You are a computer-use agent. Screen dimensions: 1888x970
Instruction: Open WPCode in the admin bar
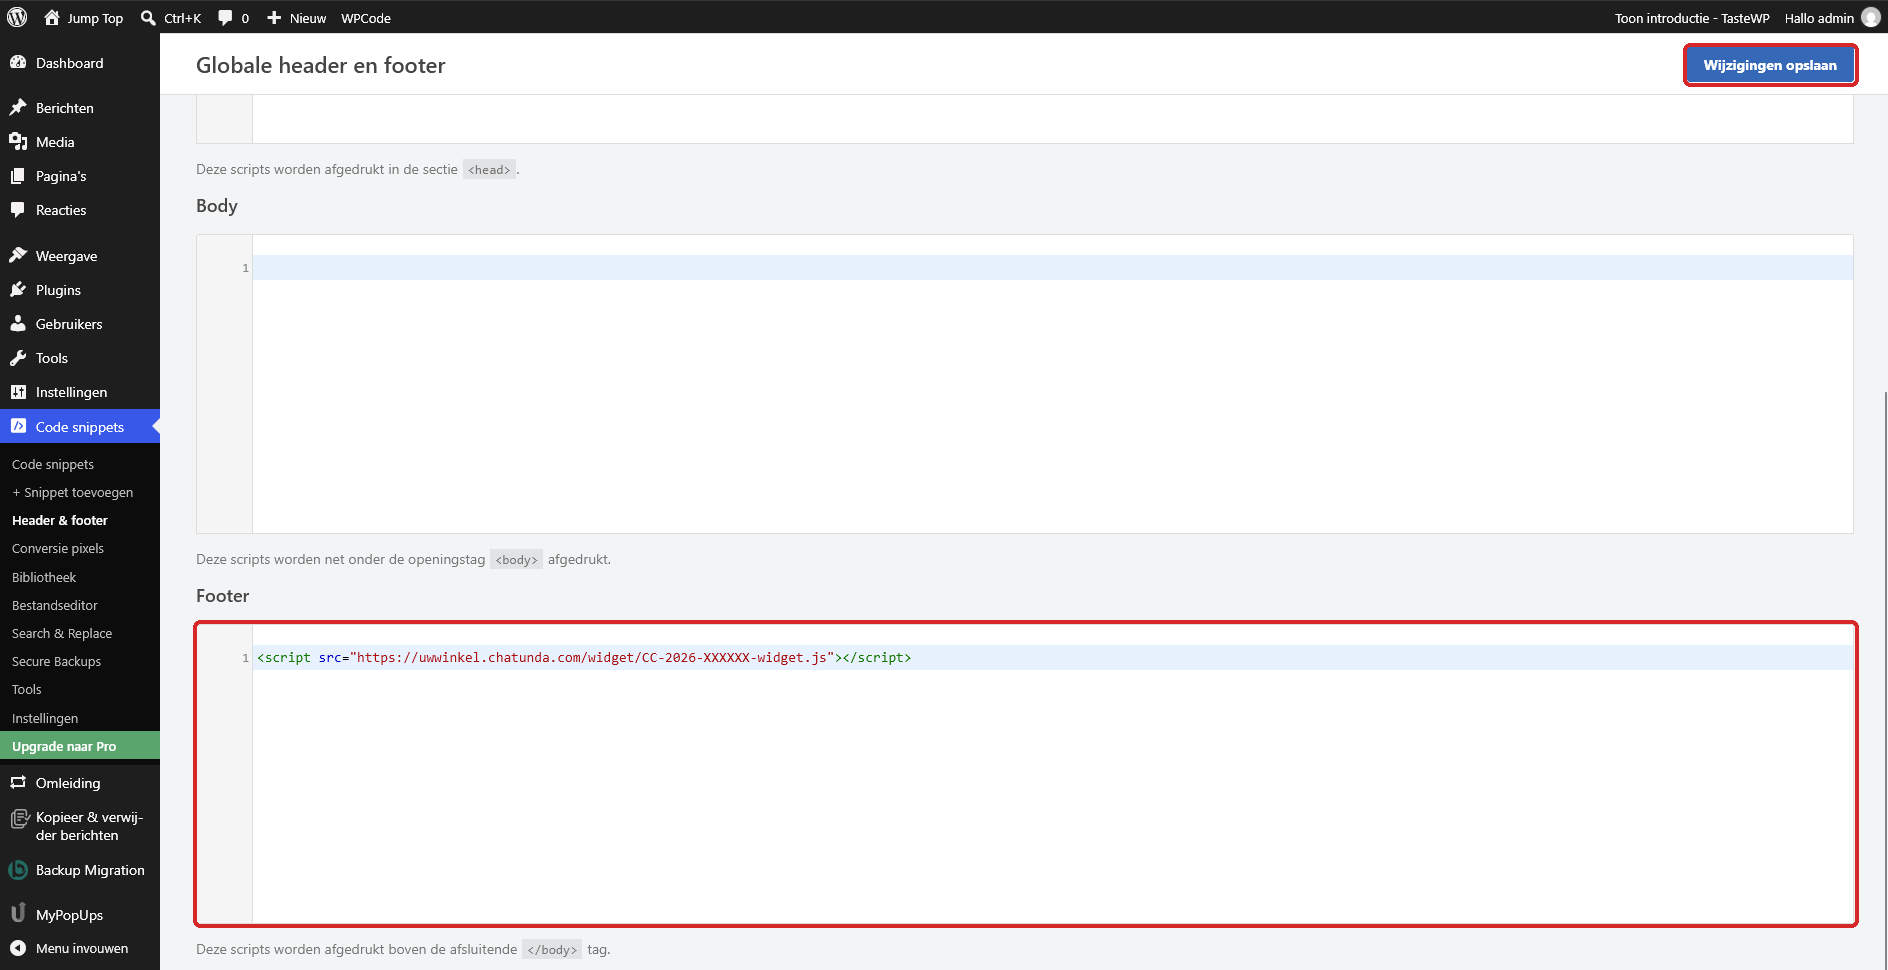366,18
